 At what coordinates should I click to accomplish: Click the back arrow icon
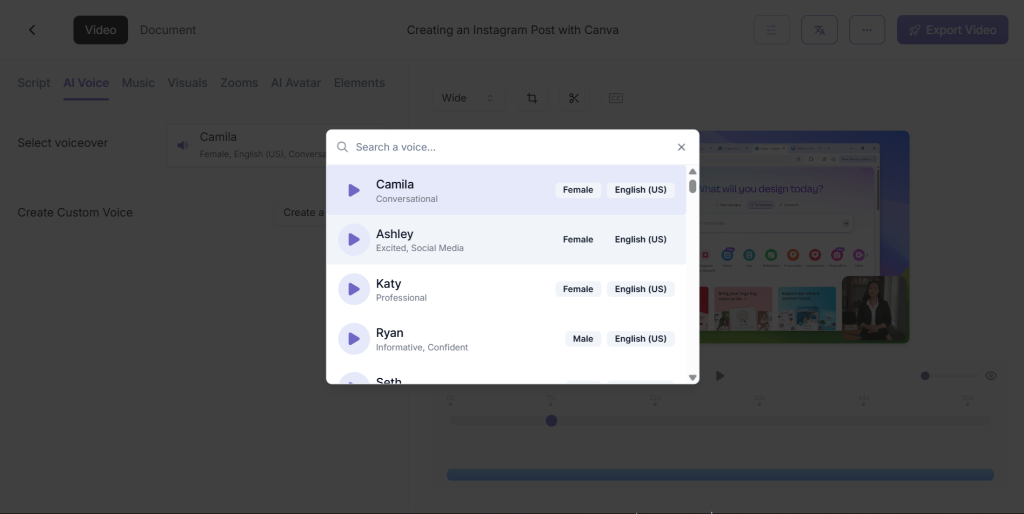coord(32,30)
